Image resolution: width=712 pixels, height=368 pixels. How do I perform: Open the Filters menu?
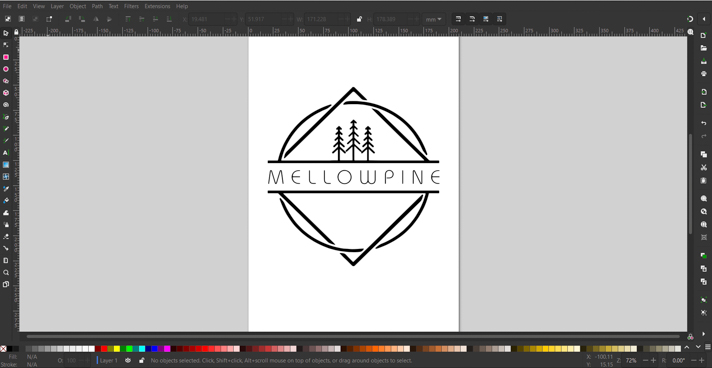pyautogui.click(x=131, y=6)
